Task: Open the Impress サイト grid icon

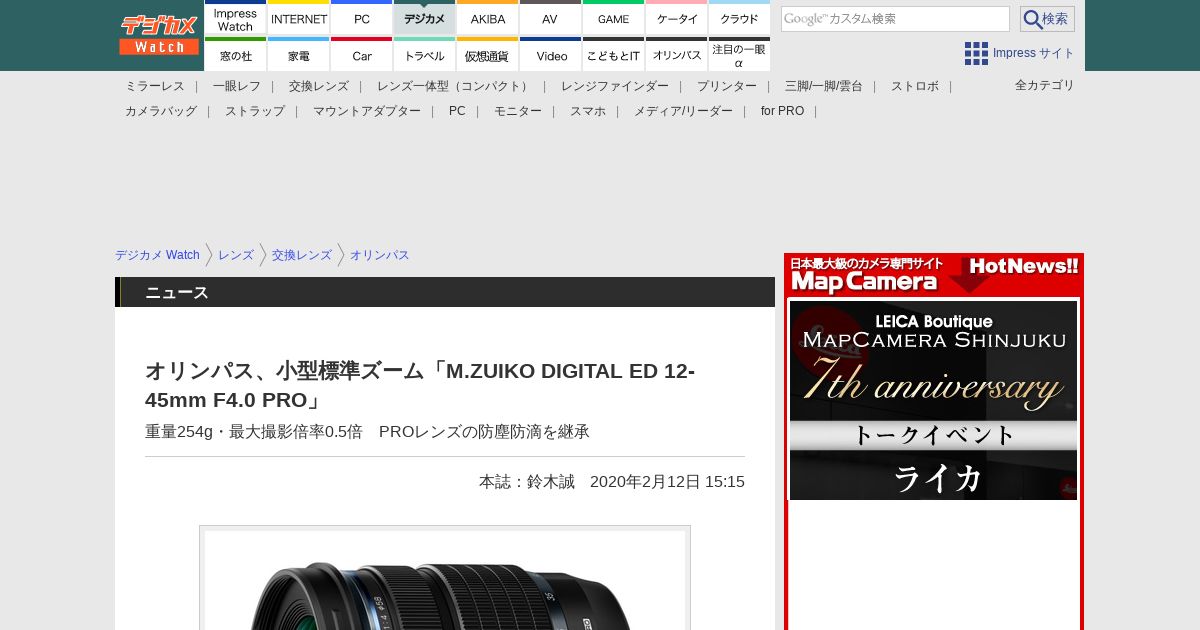Action: 976,53
